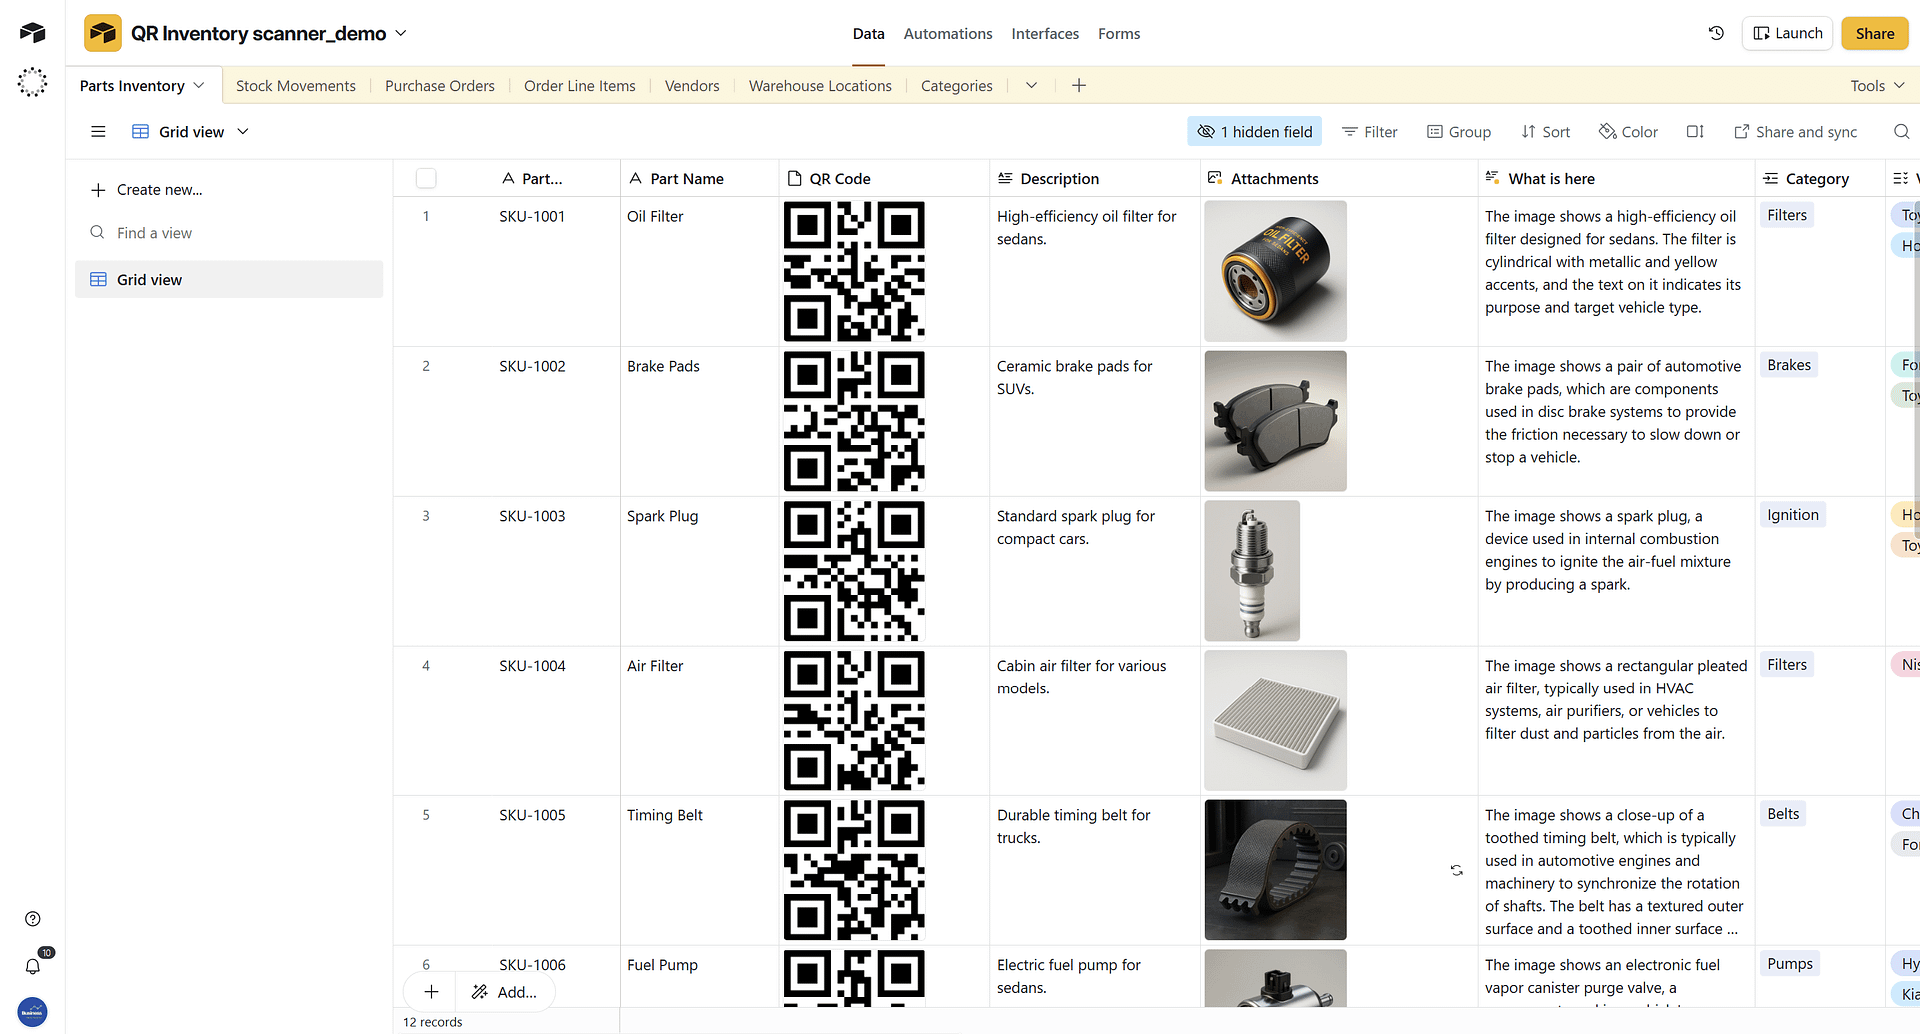Viewport: 1920px width, 1034px height.
Task: Click the notifications bell indicator
Action: tap(33, 965)
